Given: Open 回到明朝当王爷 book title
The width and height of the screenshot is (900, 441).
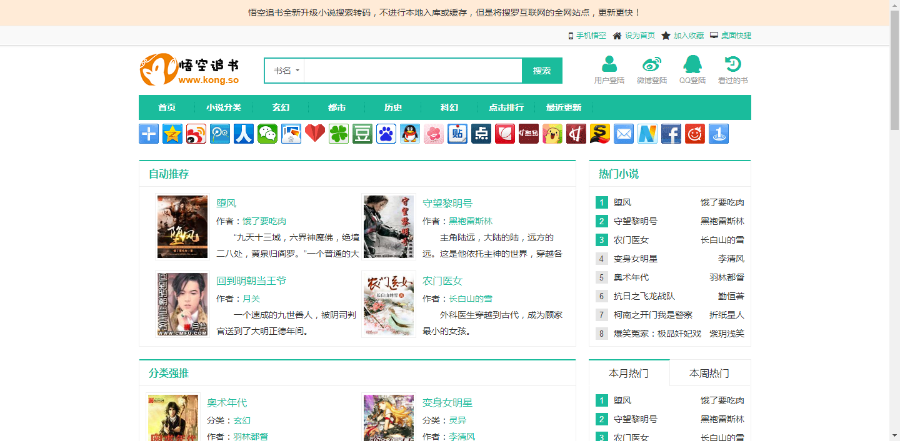Looking at the screenshot, I should [251, 281].
